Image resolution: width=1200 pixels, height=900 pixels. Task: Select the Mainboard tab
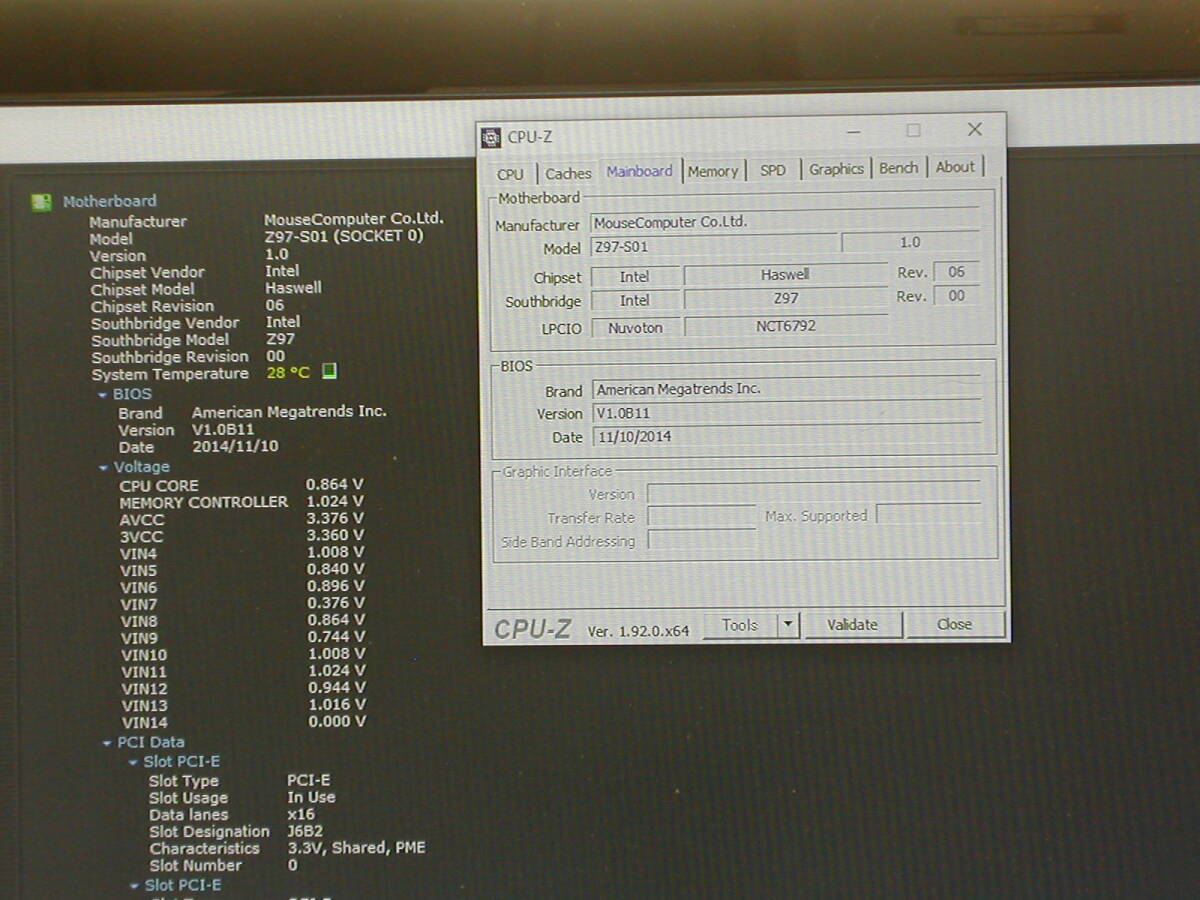point(639,171)
